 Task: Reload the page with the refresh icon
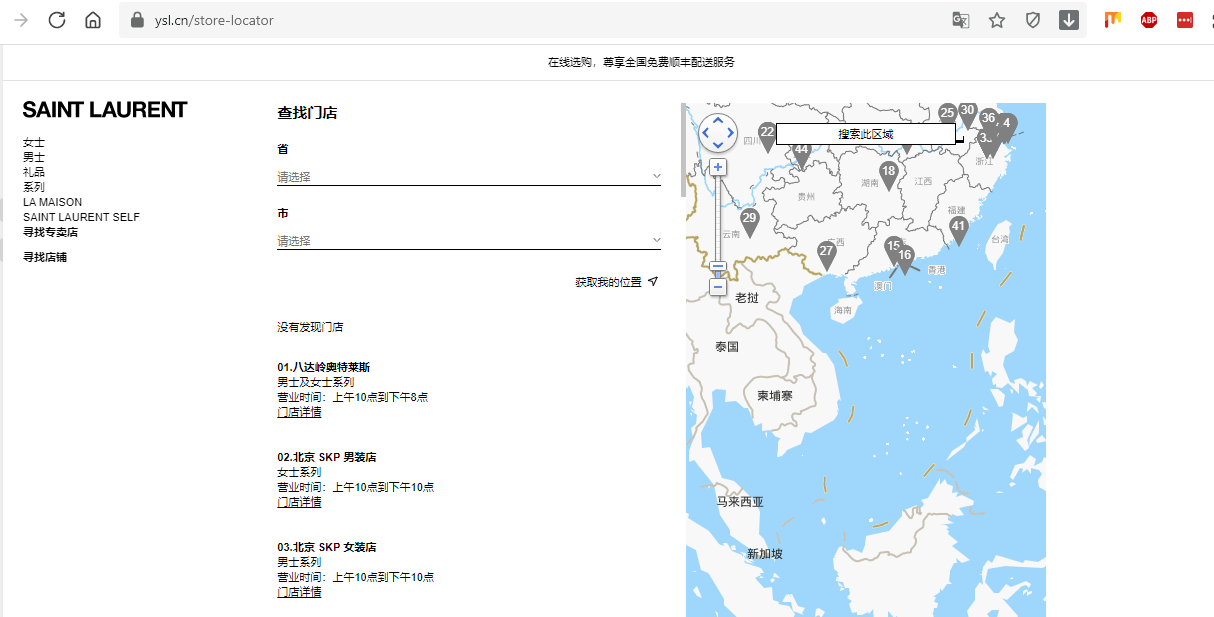(x=57, y=20)
